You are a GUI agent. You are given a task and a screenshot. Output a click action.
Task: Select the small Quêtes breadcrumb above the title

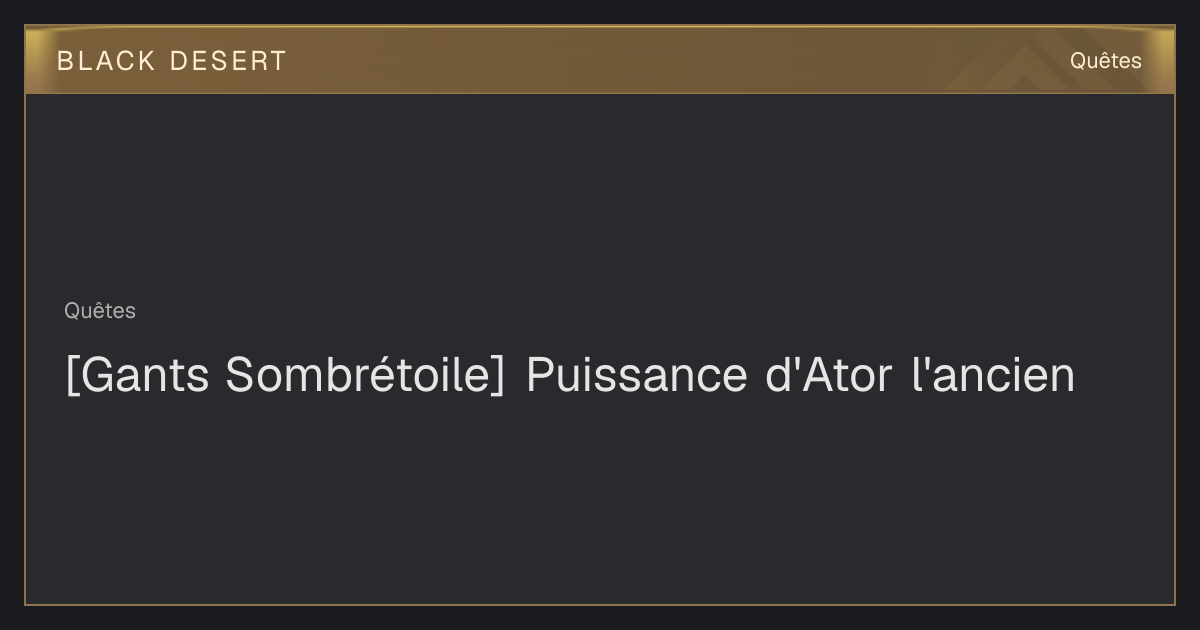point(100,311)
